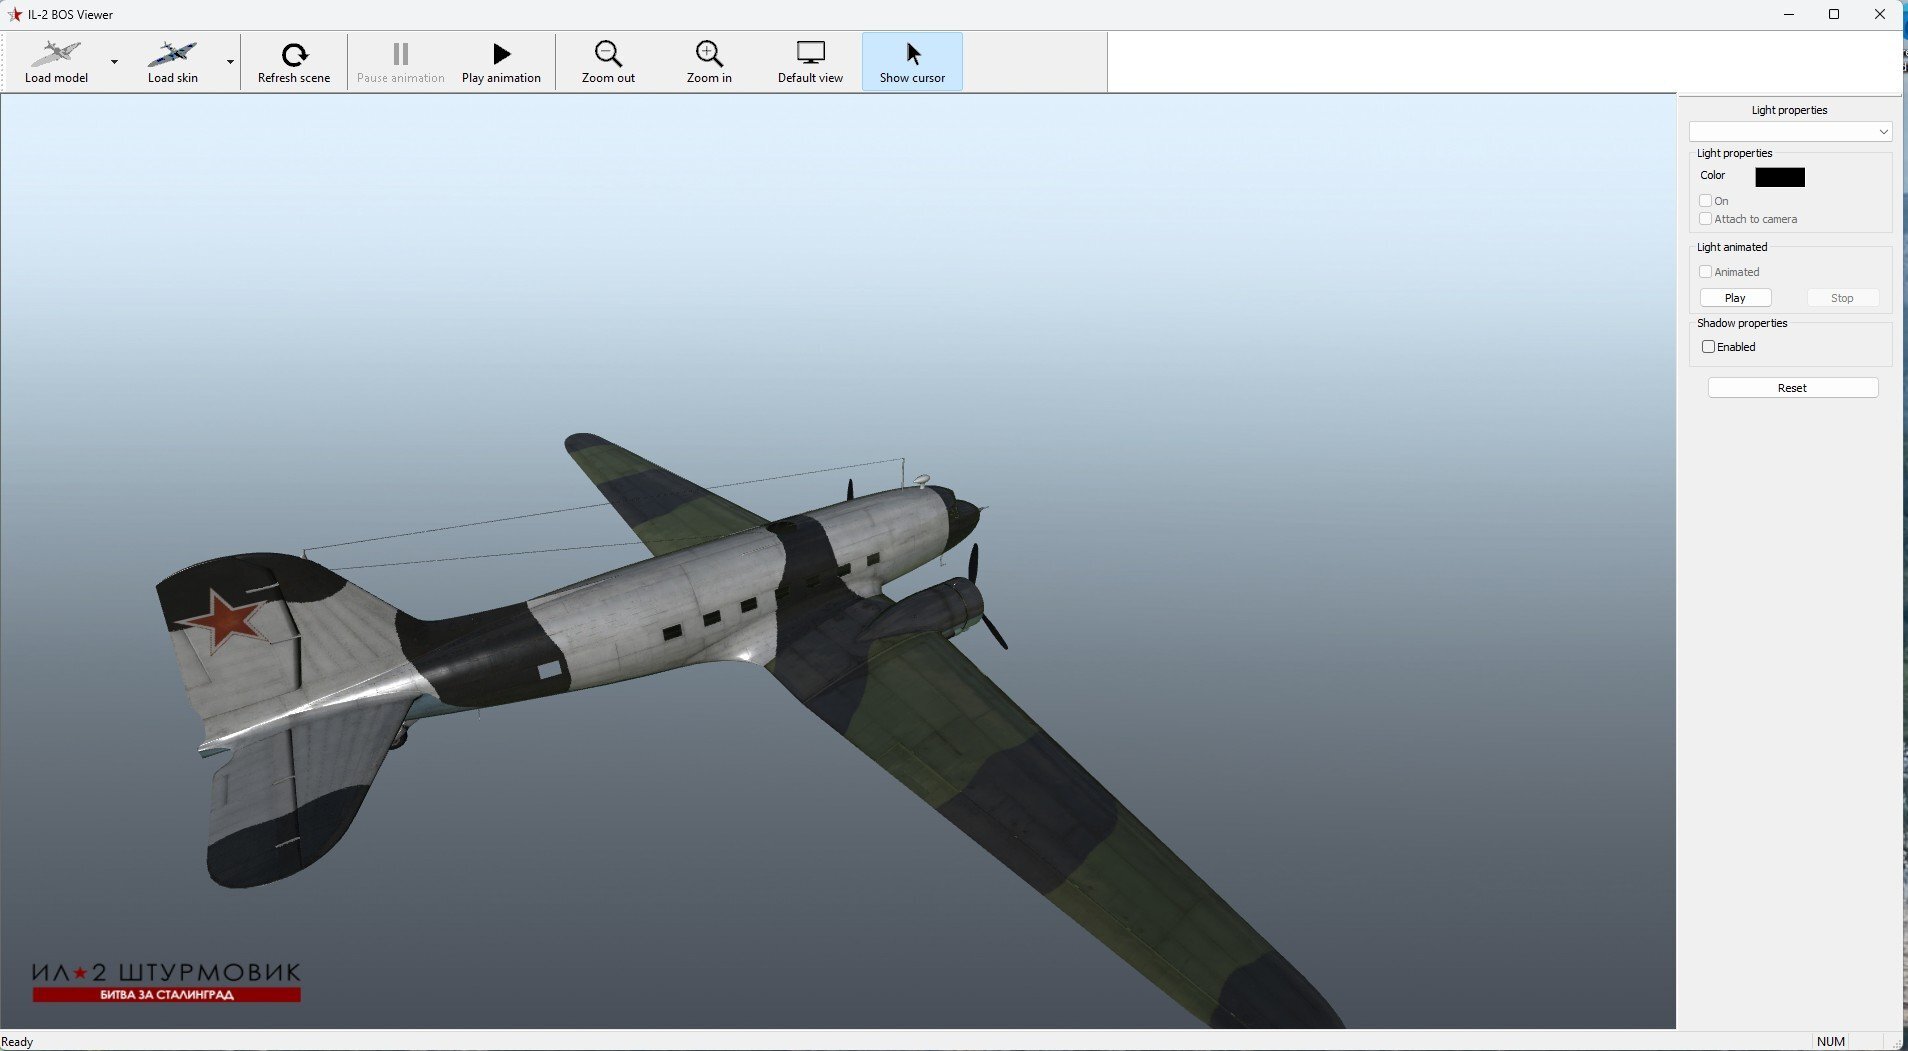The image size is (1908, 1051).
Task: Minimize the IL-2 BOS Viewer window
Action: coord(1789,14)
